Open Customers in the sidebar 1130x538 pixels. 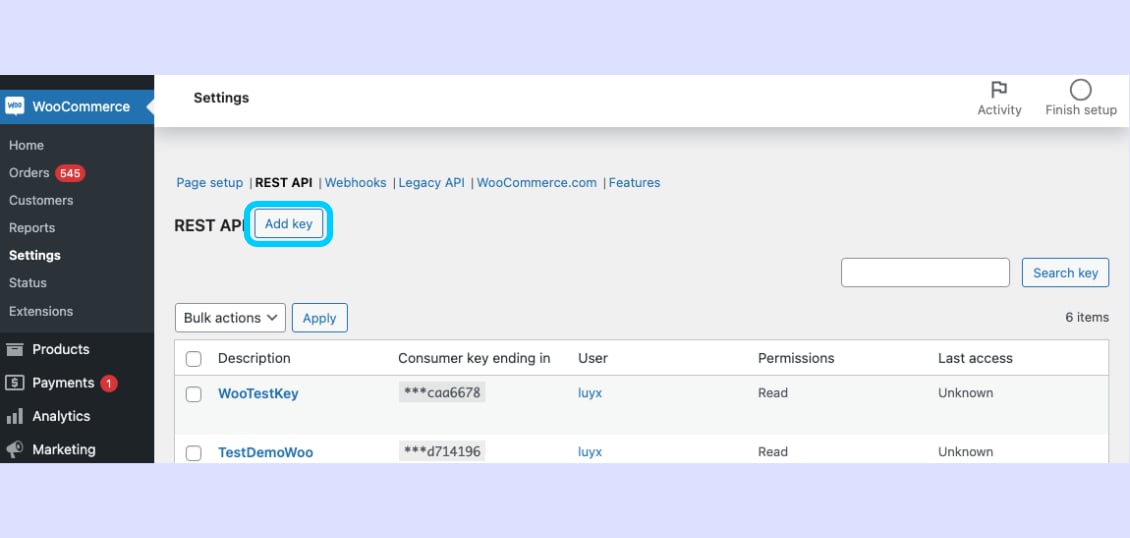coord(41,200)
